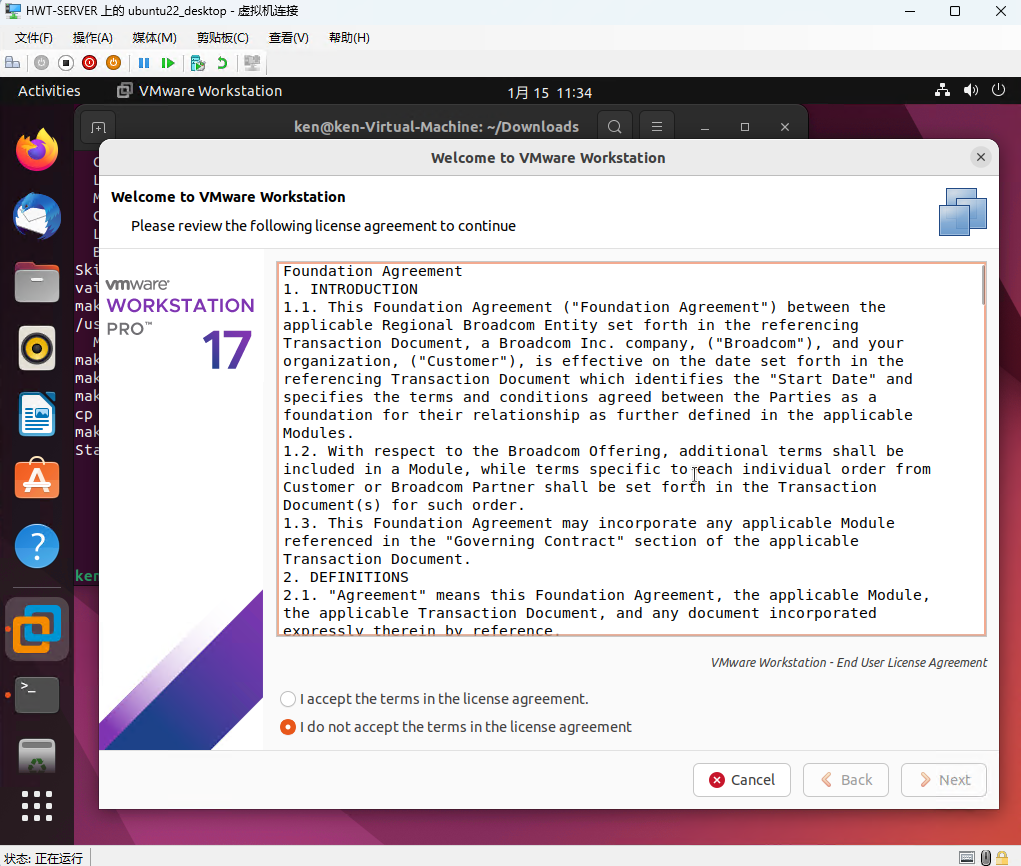Open the Help icon in dock
1021x866 pixels.
coord(37,546)
